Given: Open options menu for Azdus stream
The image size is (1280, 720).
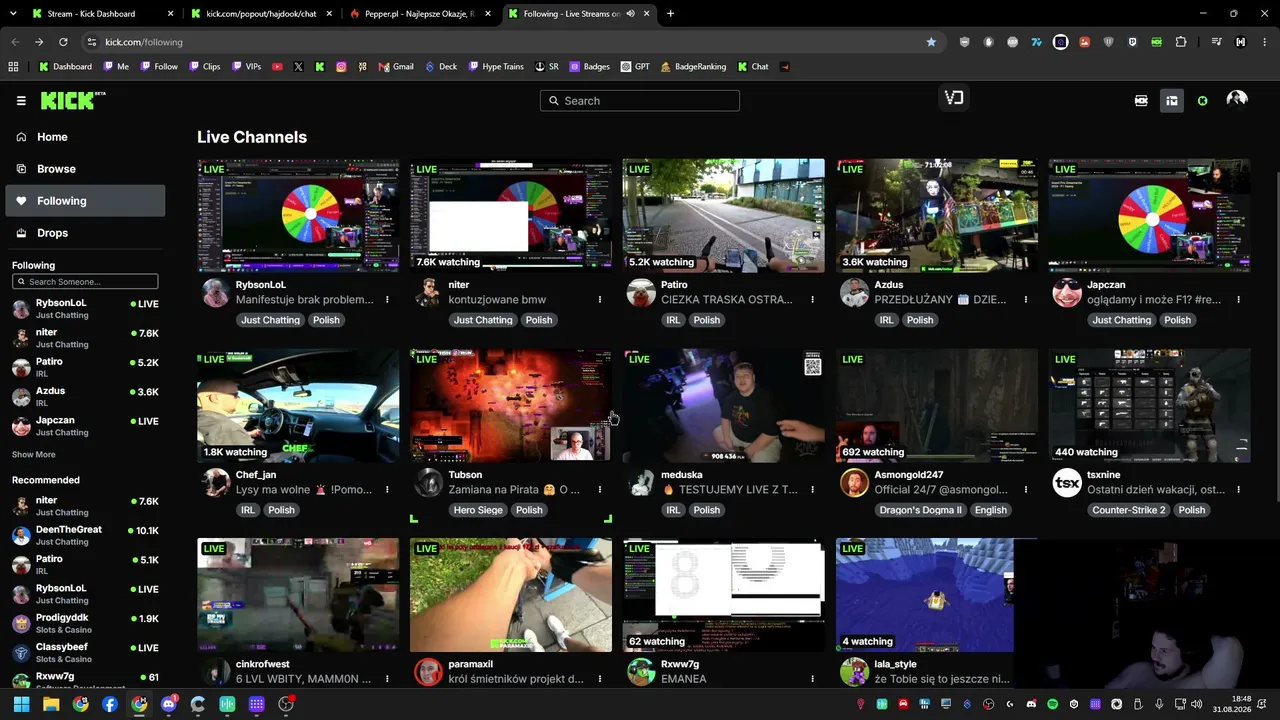Looking at the screenshot, I should coord(1026,299).
